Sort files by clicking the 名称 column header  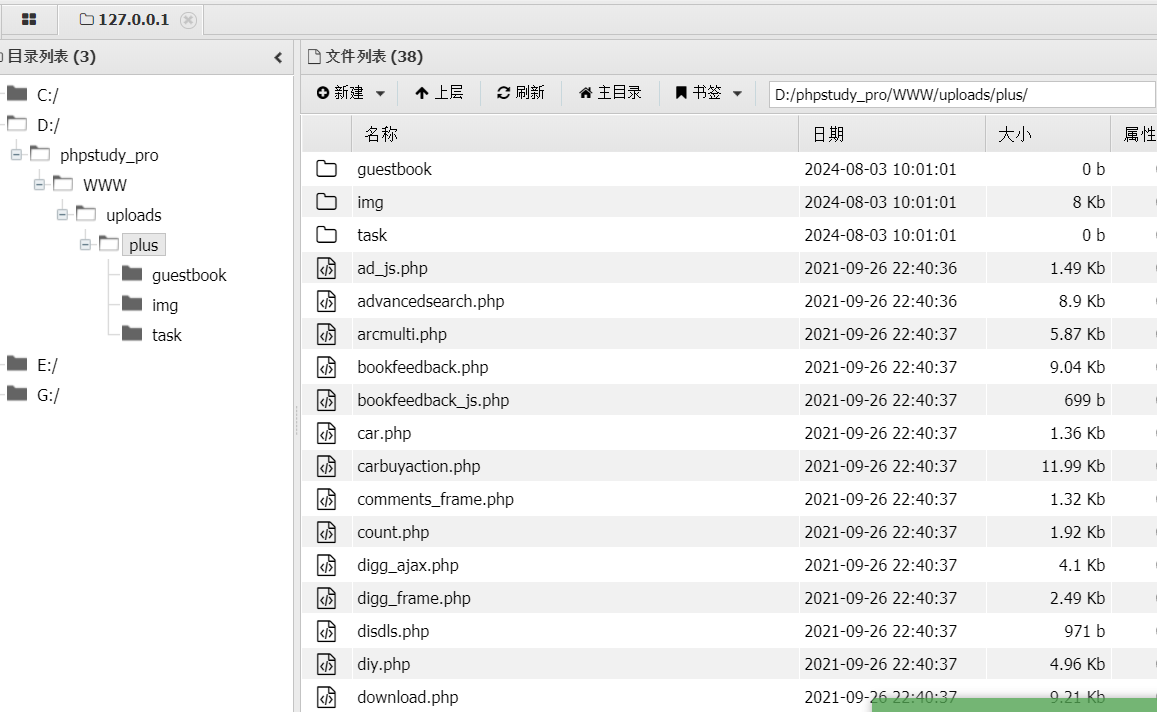pyautogui.click(x=378, y=133)
